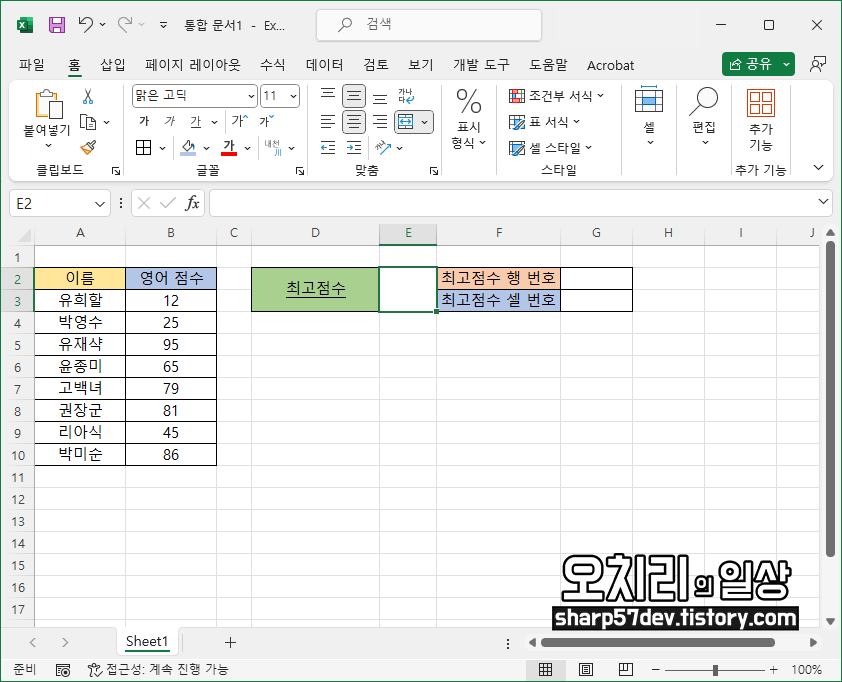Add a new sheet with plus
Image resolution: width=842 pixels, height=682 pixels.
(x=230, y=642)
